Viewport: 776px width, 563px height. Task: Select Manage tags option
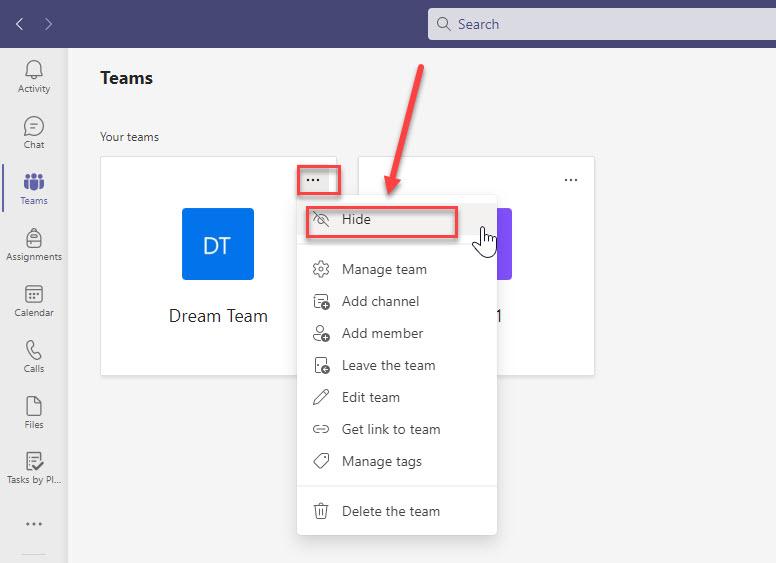pyautogui.click(x=397, y=461)
